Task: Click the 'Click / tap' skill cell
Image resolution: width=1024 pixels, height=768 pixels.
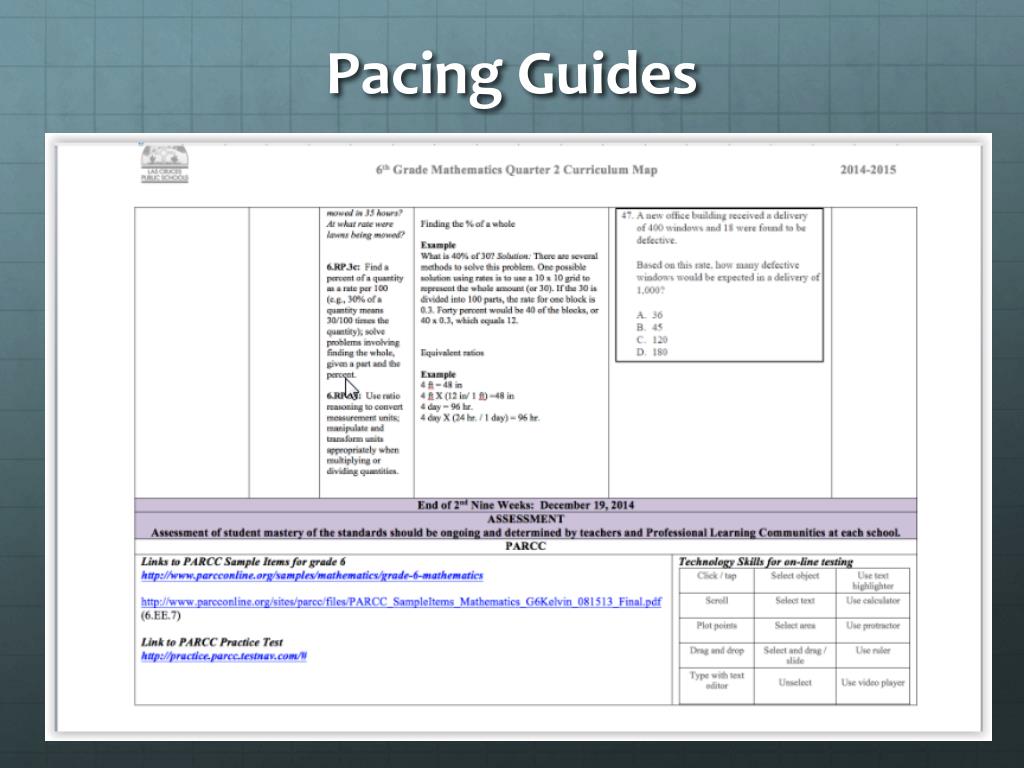Action: coord(716,581)
